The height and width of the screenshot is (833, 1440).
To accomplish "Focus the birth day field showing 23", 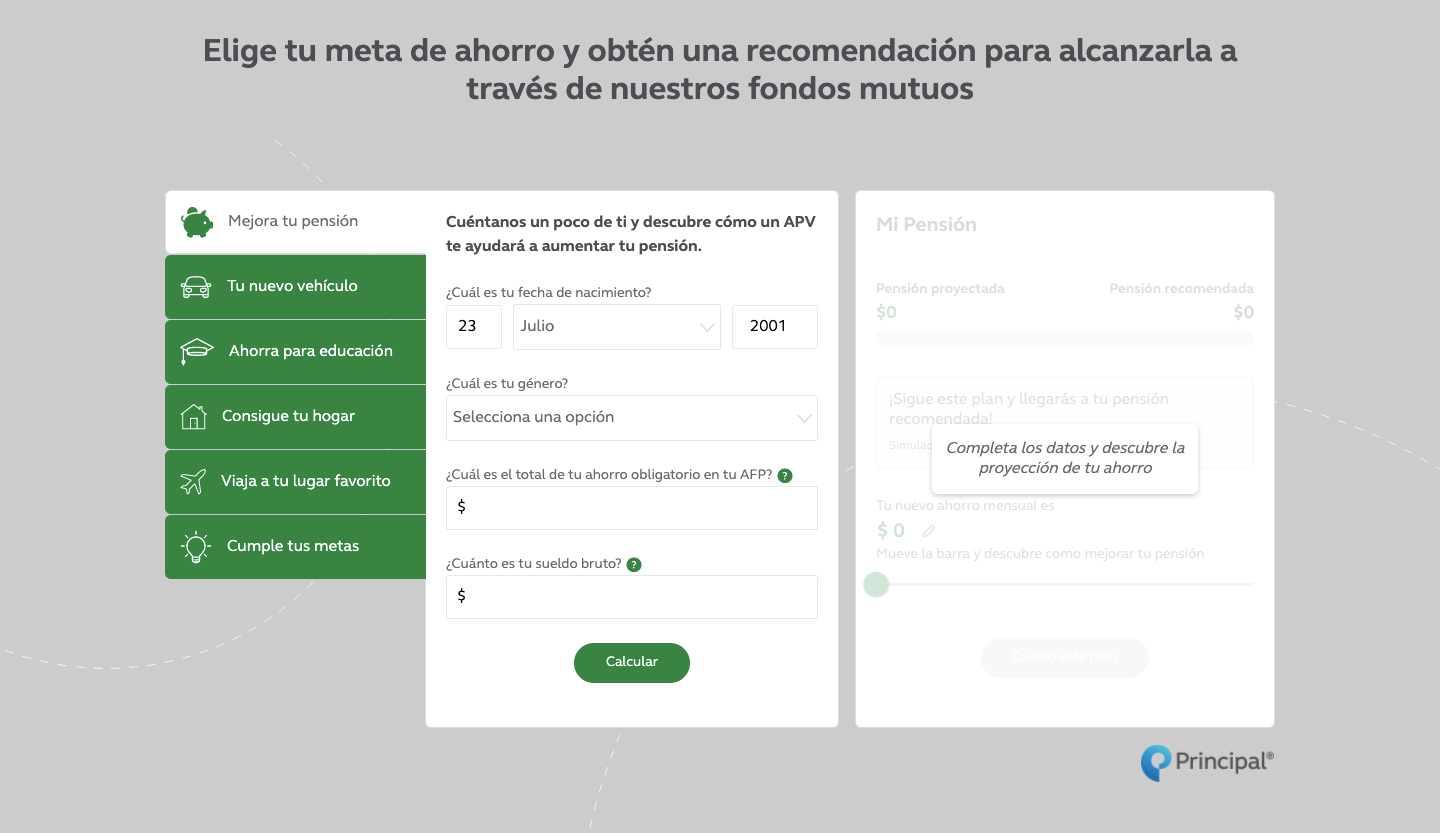I will coord(473,327).
